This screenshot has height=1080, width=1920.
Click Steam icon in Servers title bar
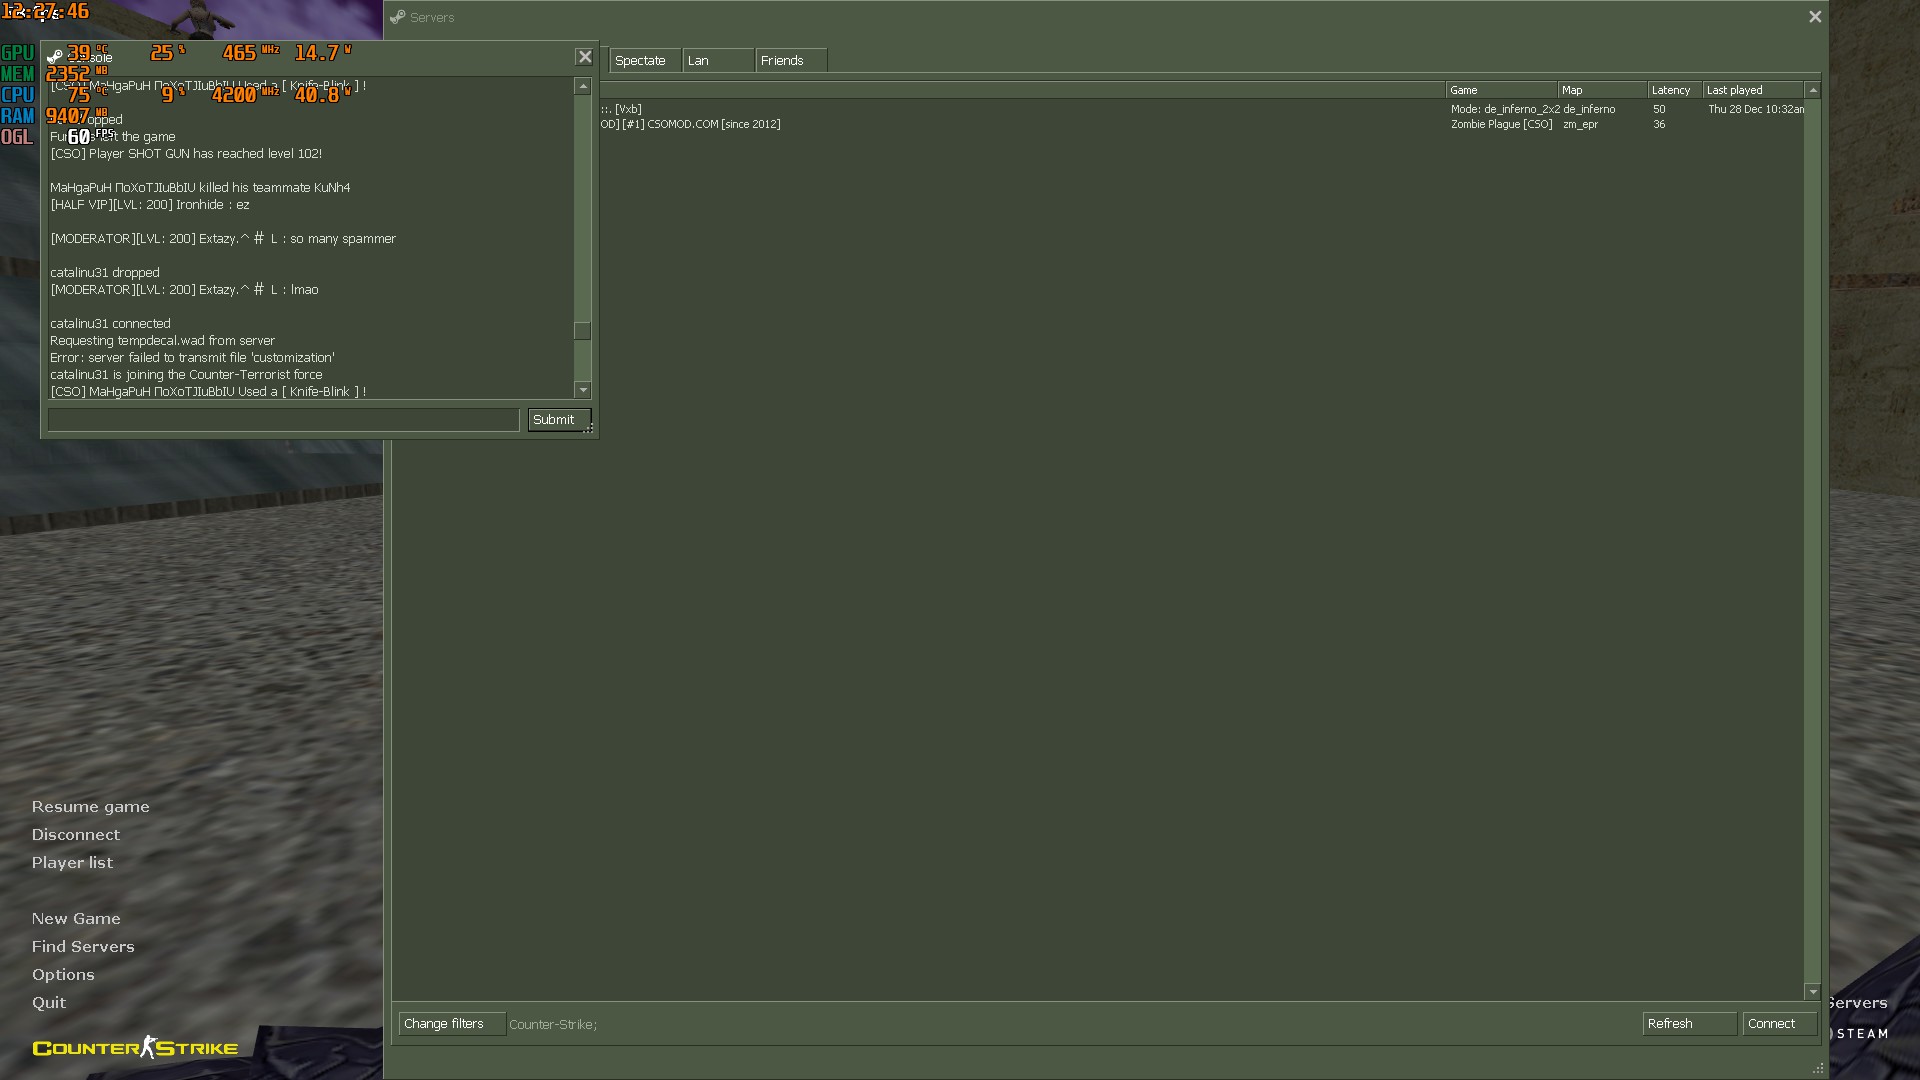(397, 17)
